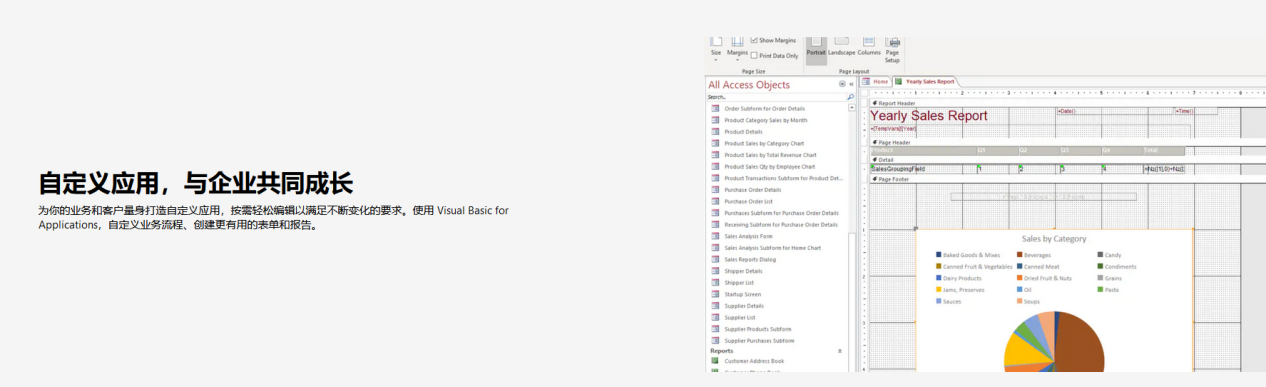Image resolution: width=1266 pixels, height=387 pixels.
Task: Click the Baked Goods & Mixes legend swatch
Action: (939, 255)
